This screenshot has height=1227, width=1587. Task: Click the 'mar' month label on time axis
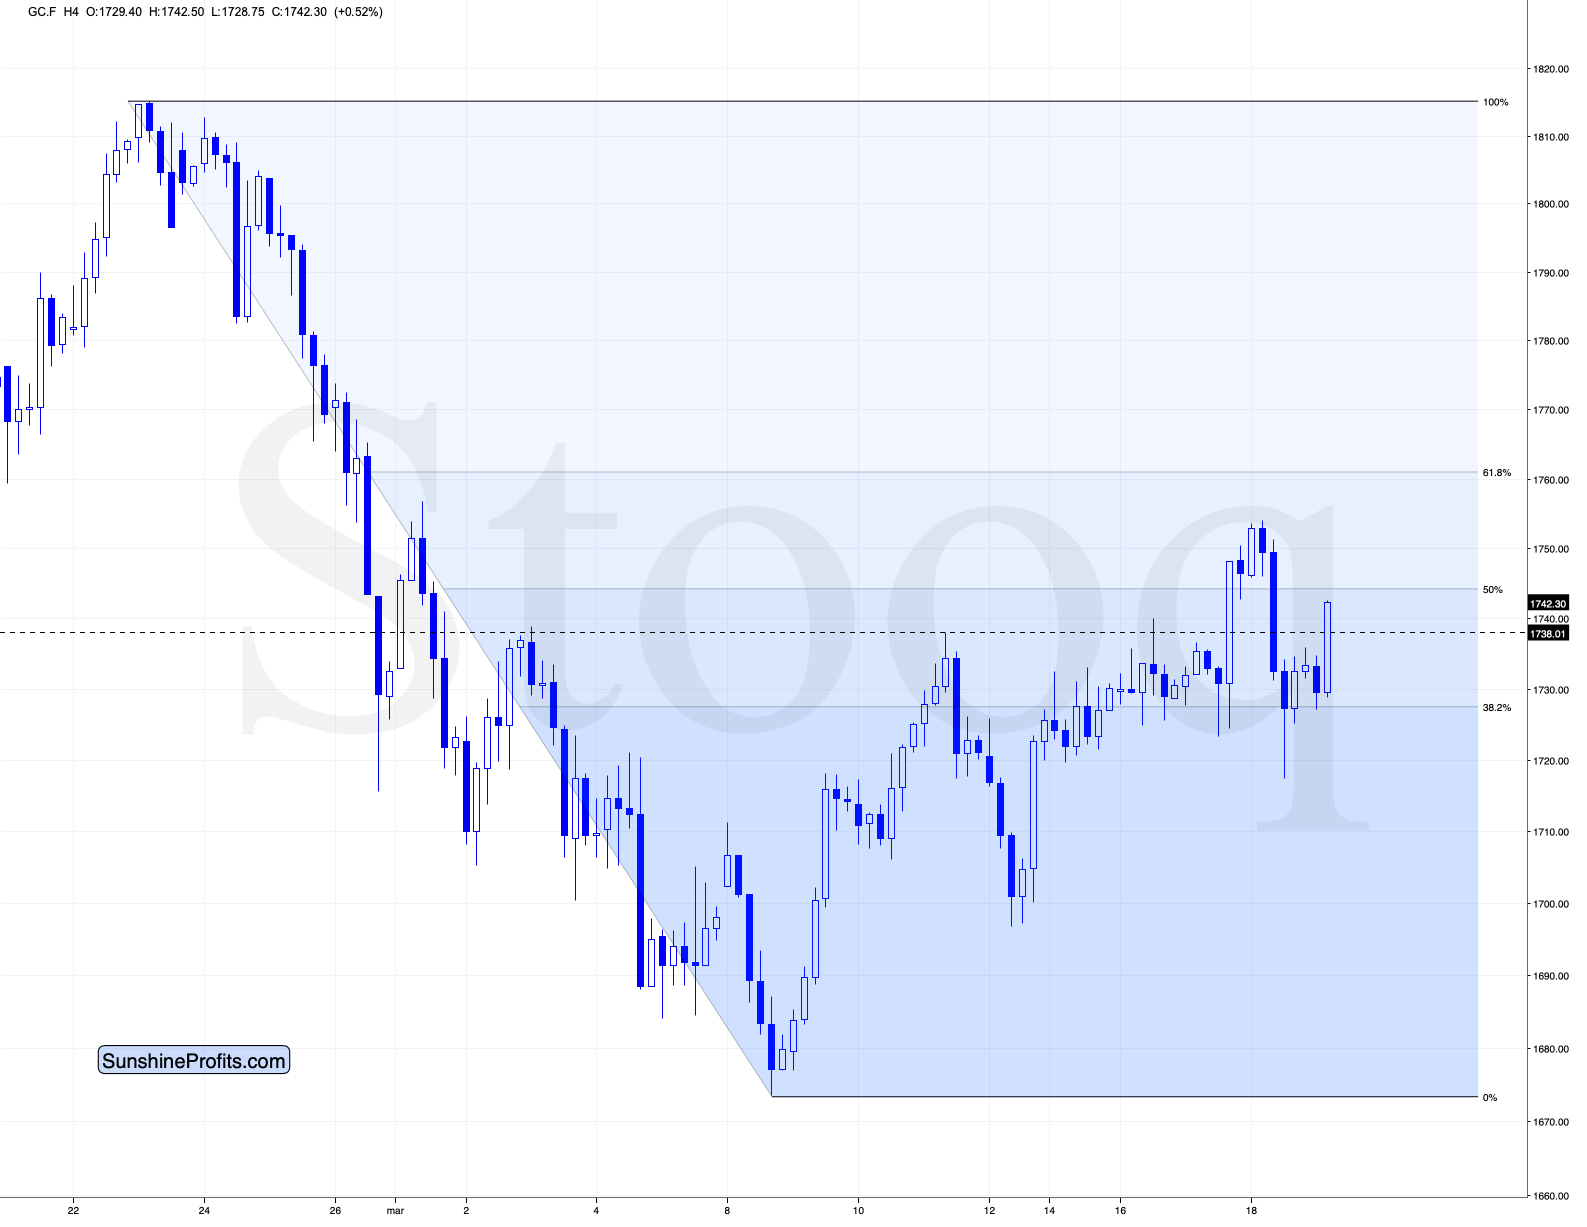[395, 1211]
